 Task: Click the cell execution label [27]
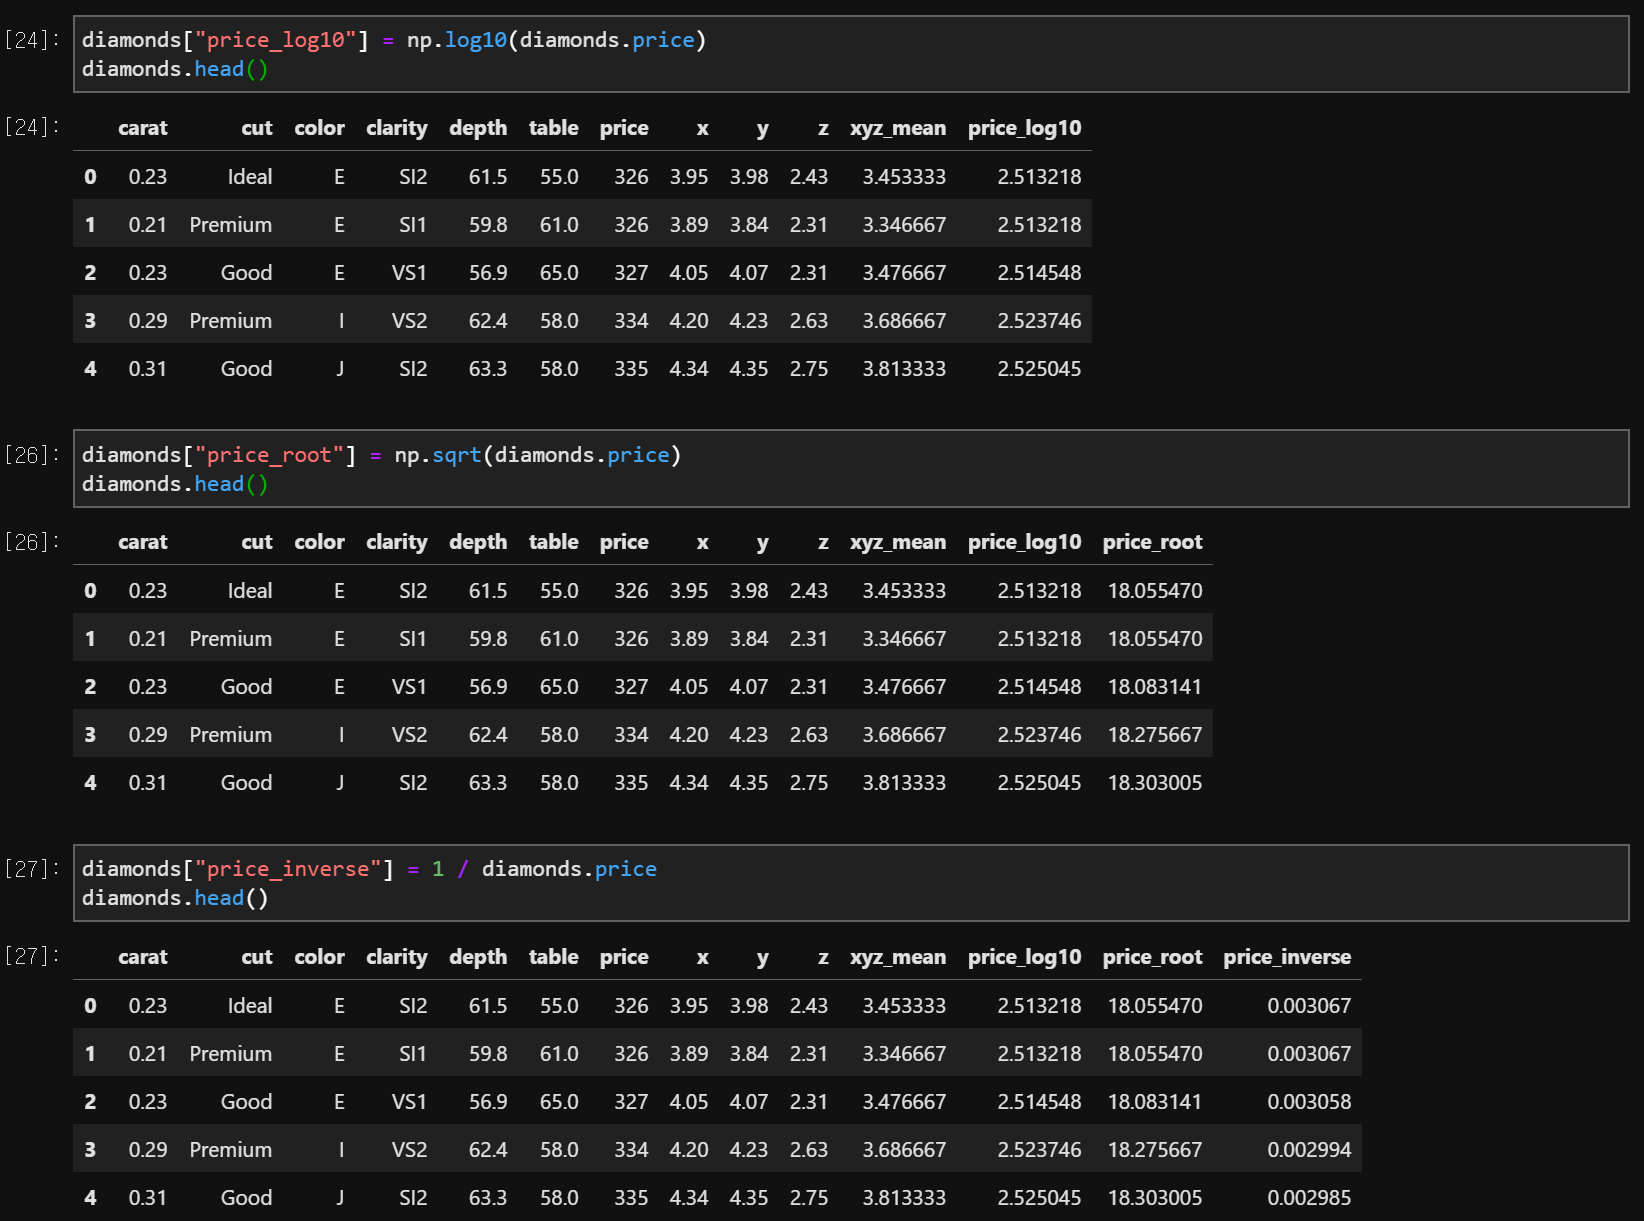click(29, 868)
